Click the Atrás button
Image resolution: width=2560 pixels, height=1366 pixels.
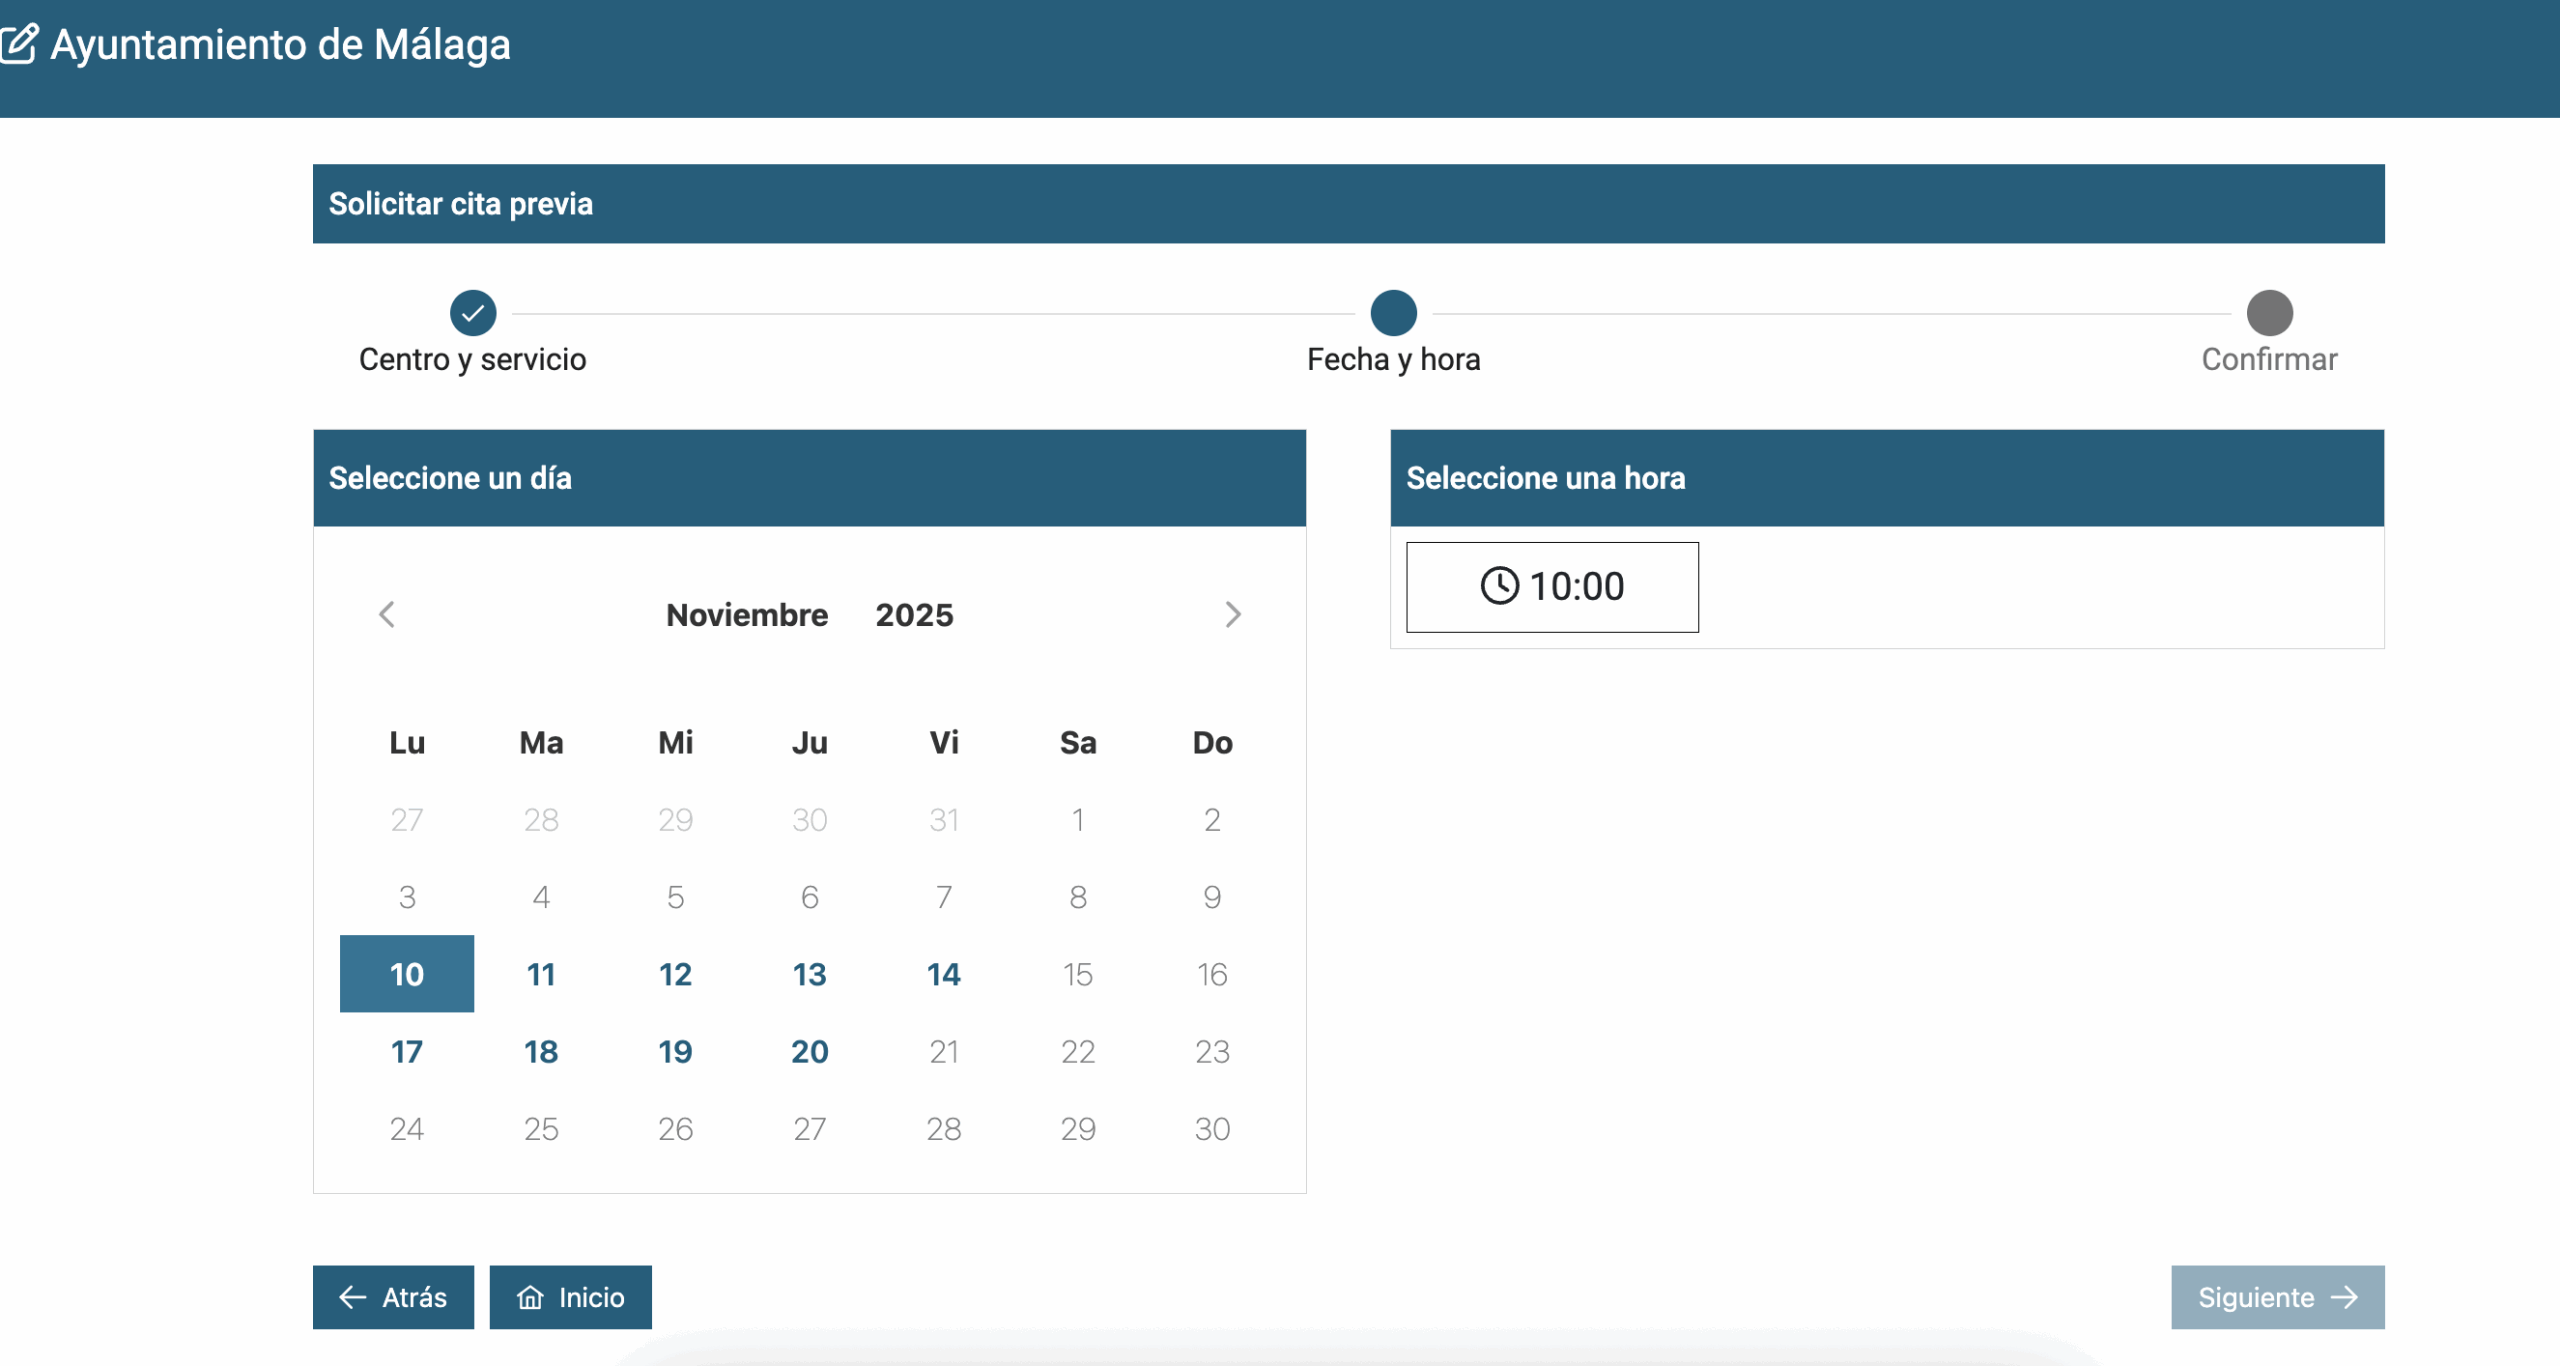393,1297
